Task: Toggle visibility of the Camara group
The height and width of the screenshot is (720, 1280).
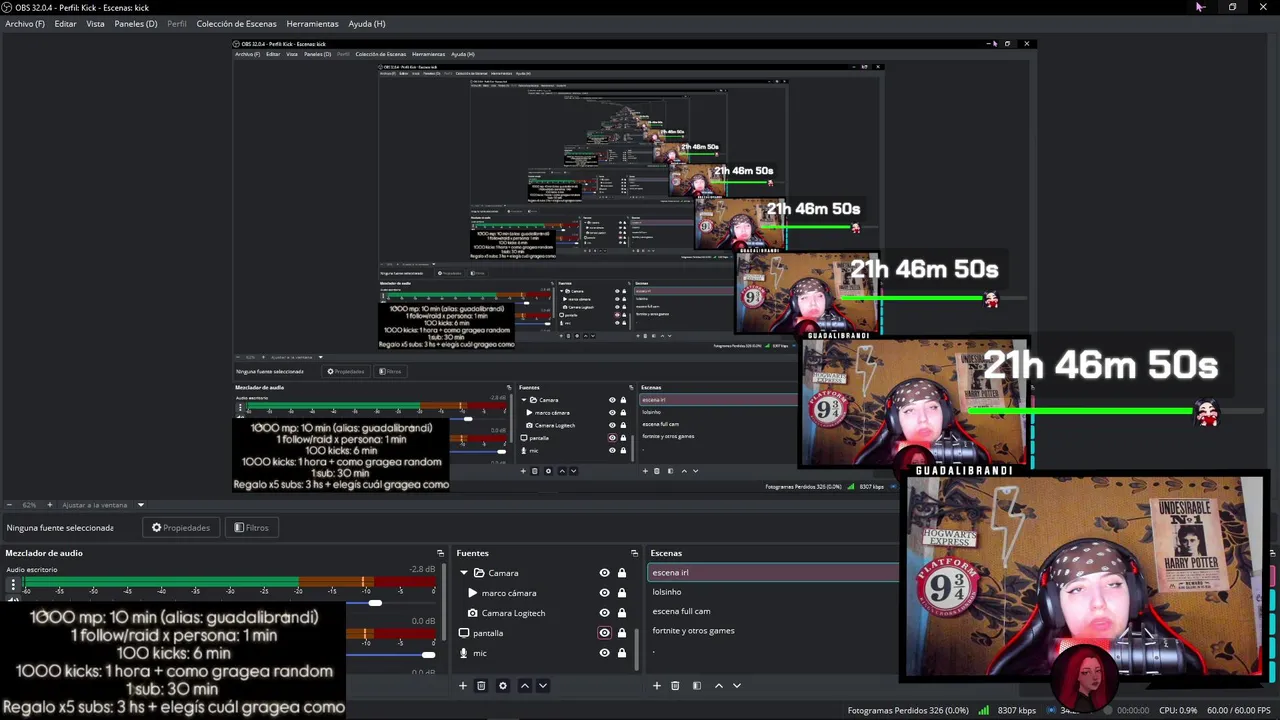Action: 604,573
